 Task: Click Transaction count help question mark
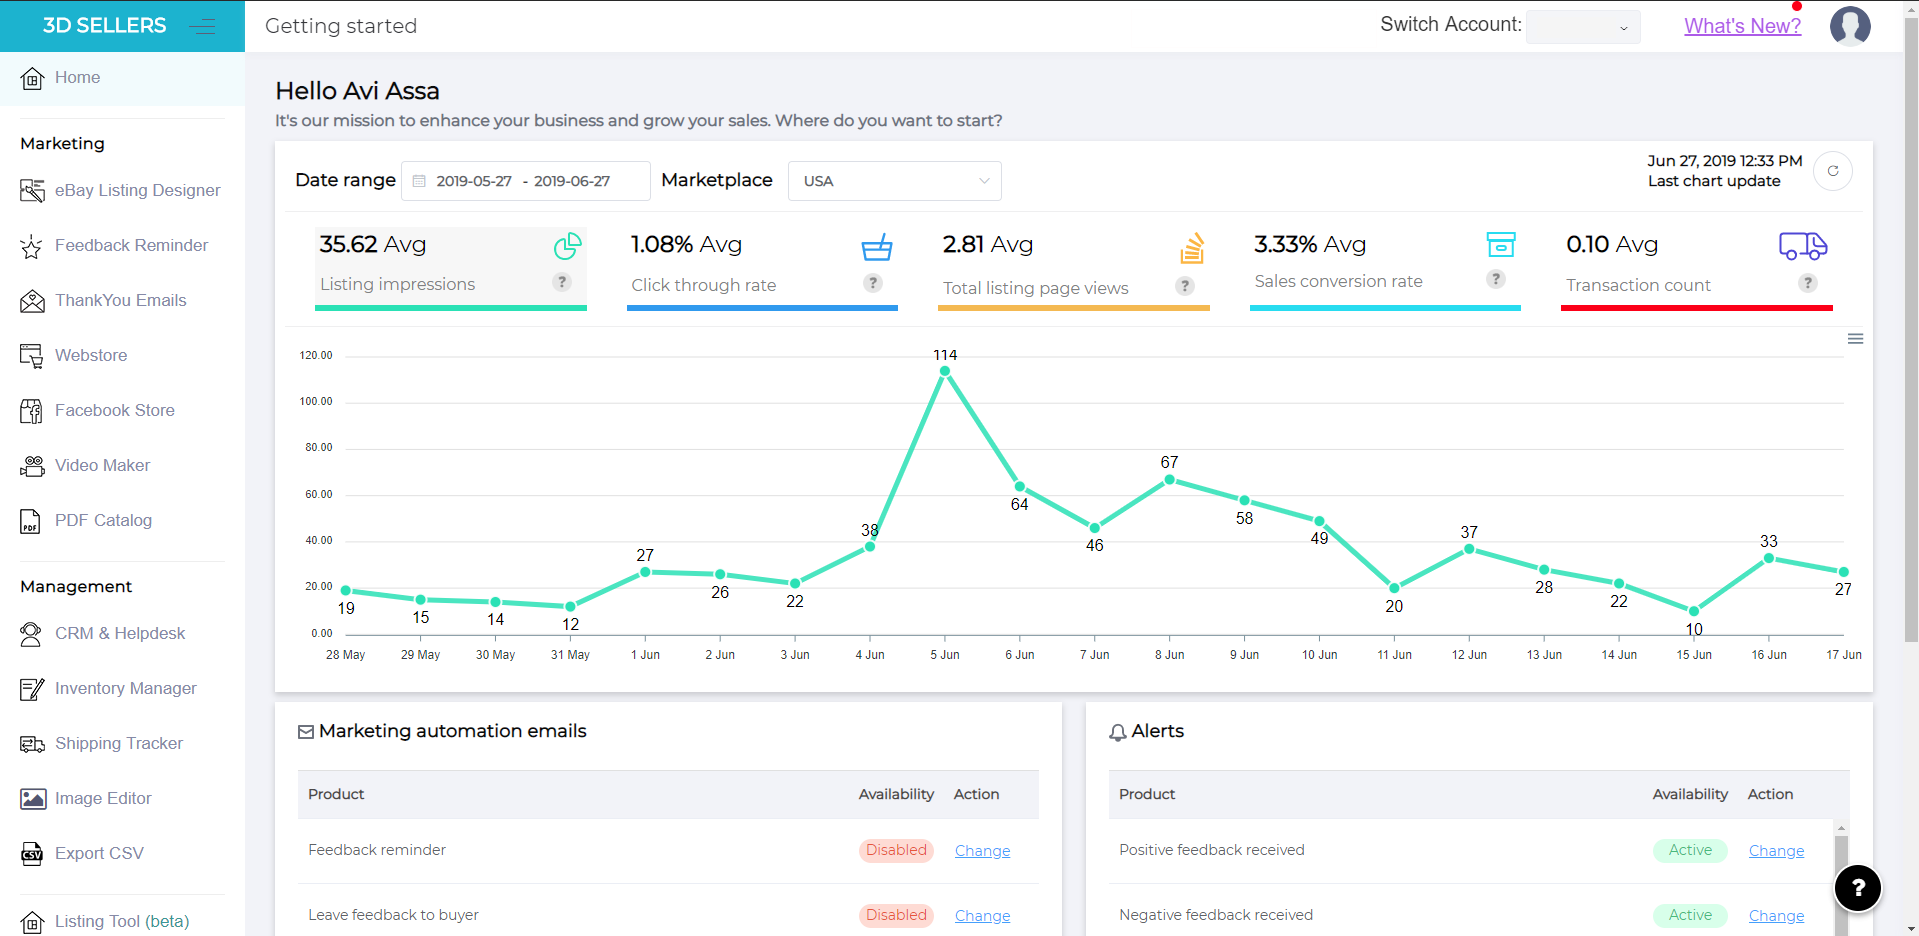pyautogui.click(x=1807, y=283)
